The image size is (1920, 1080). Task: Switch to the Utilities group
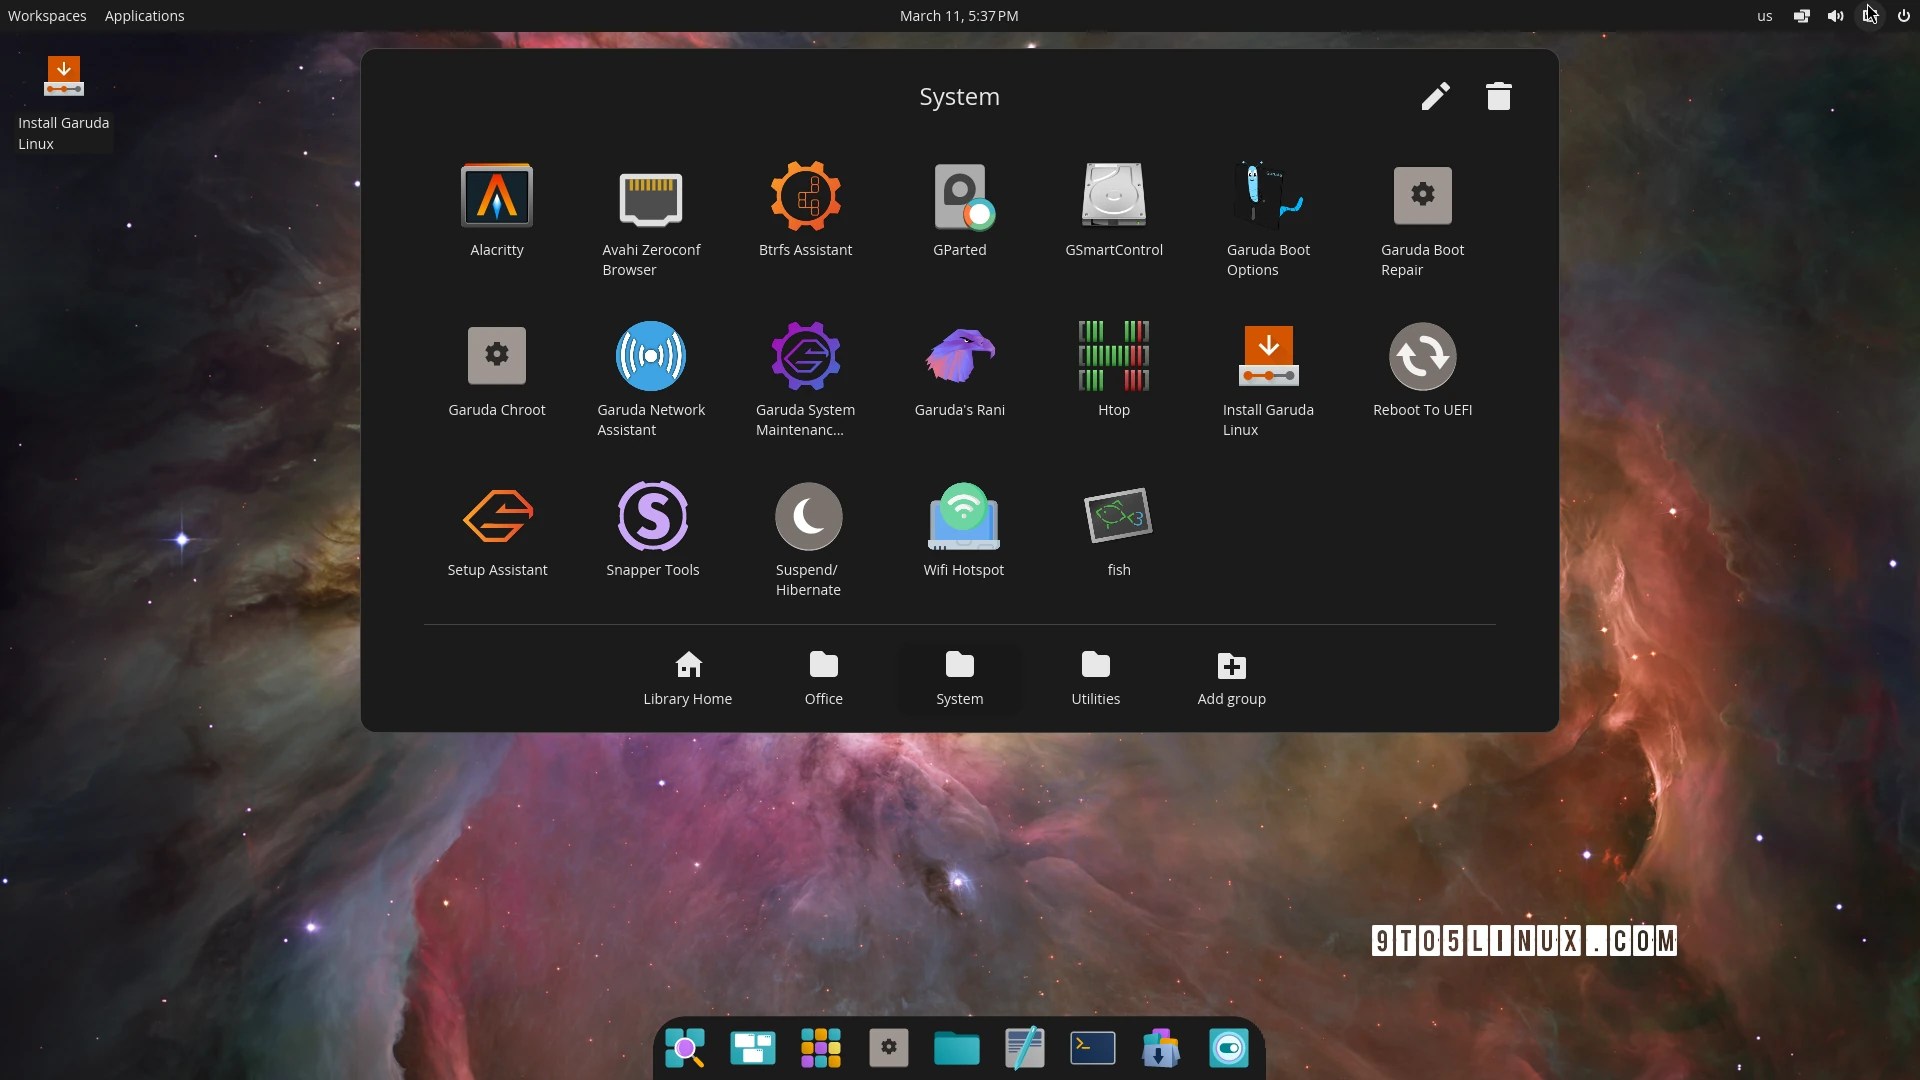pos(1096,677)
